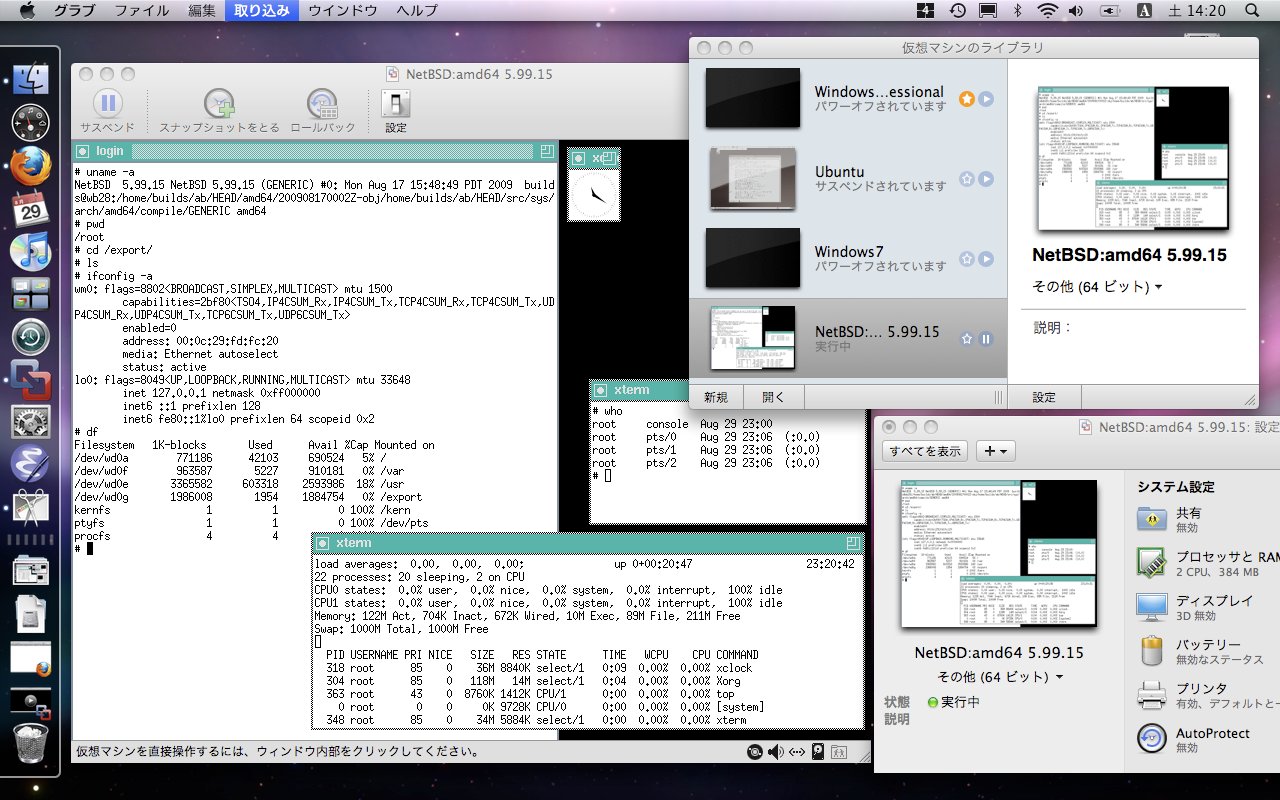Expand その他 (64 ビット) dropdown in library window

(x=1097, y=287)
